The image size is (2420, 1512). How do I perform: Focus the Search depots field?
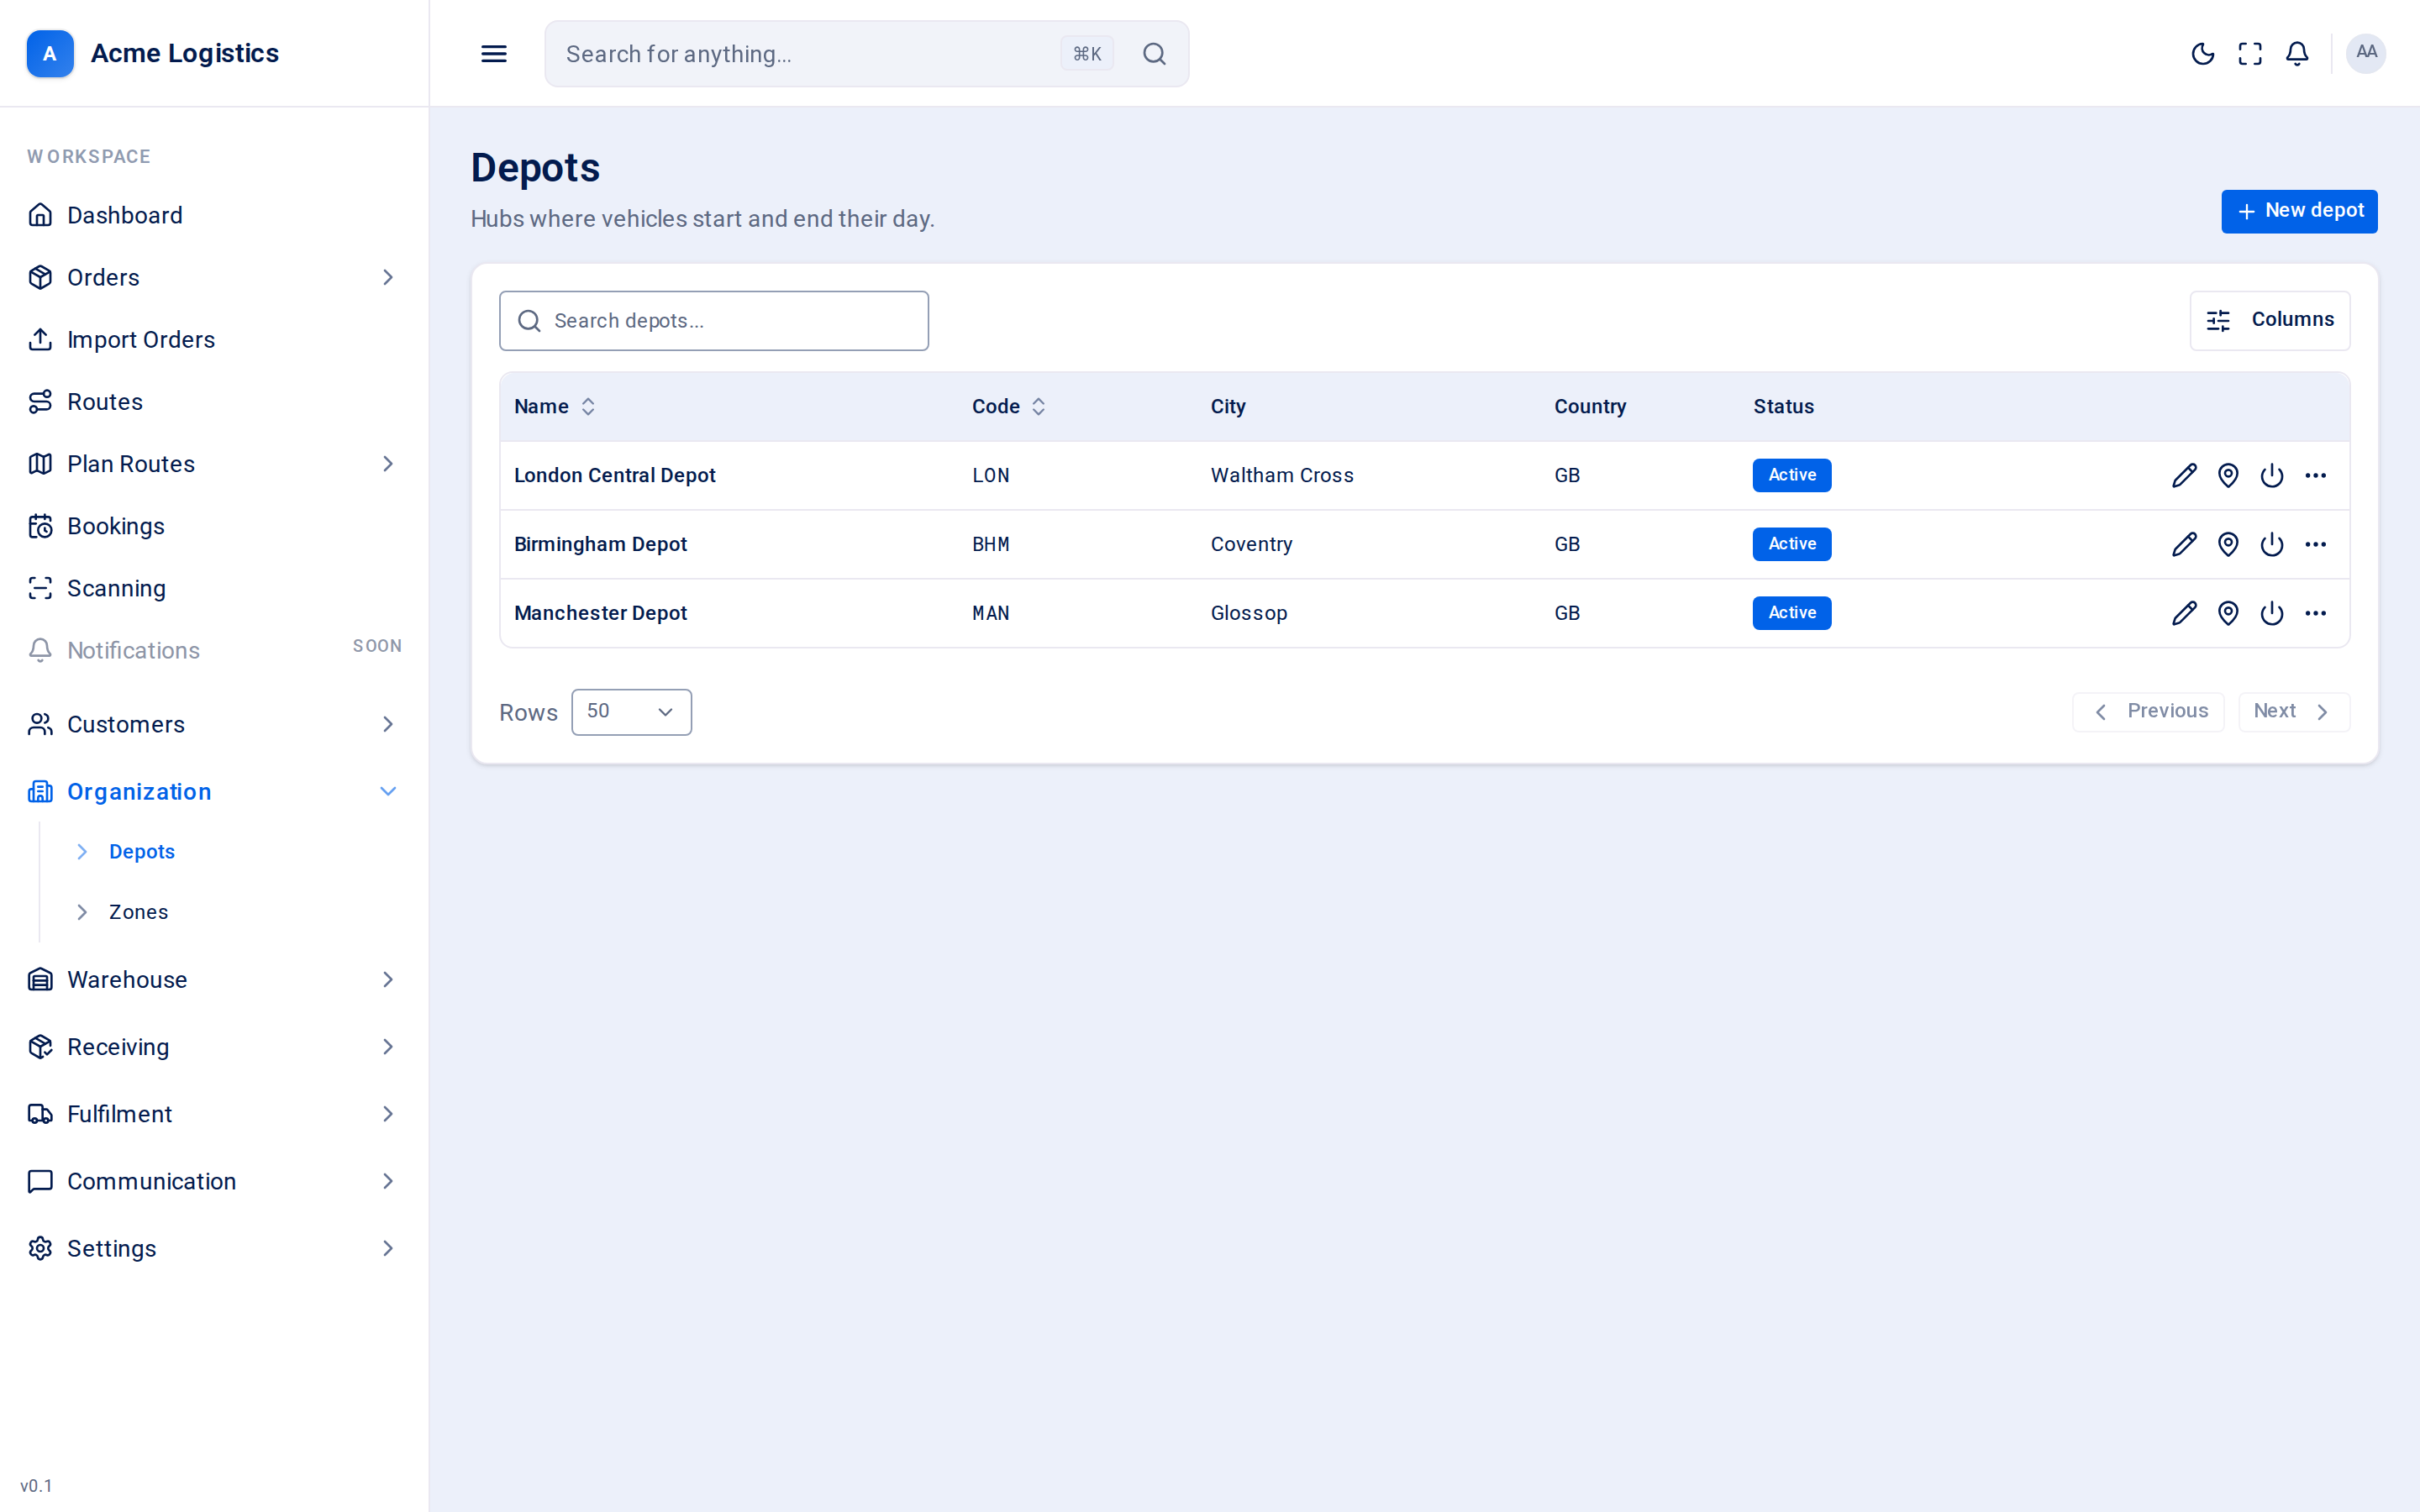pos(714,321)
